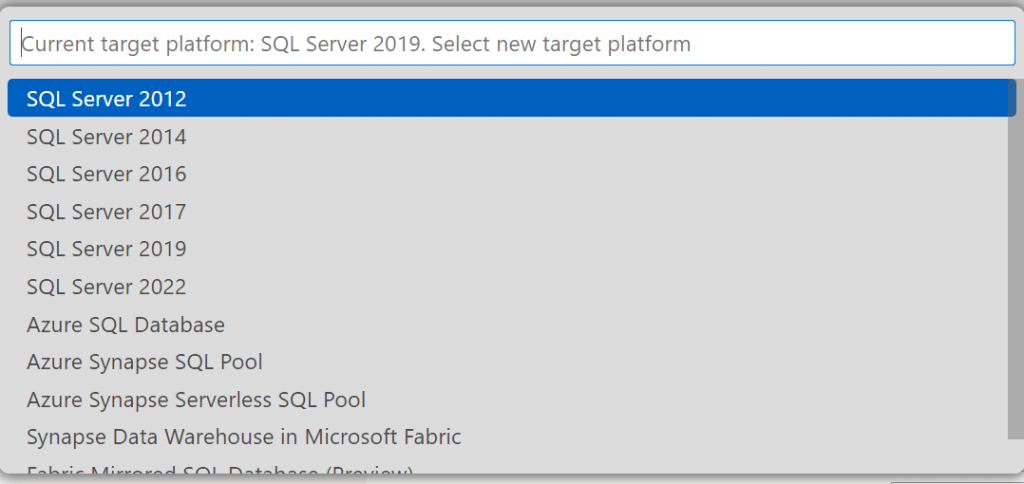Set target to the newest SQL Server version listed
The width and height of the screenshot is (1024, 484).
(106, 287)
